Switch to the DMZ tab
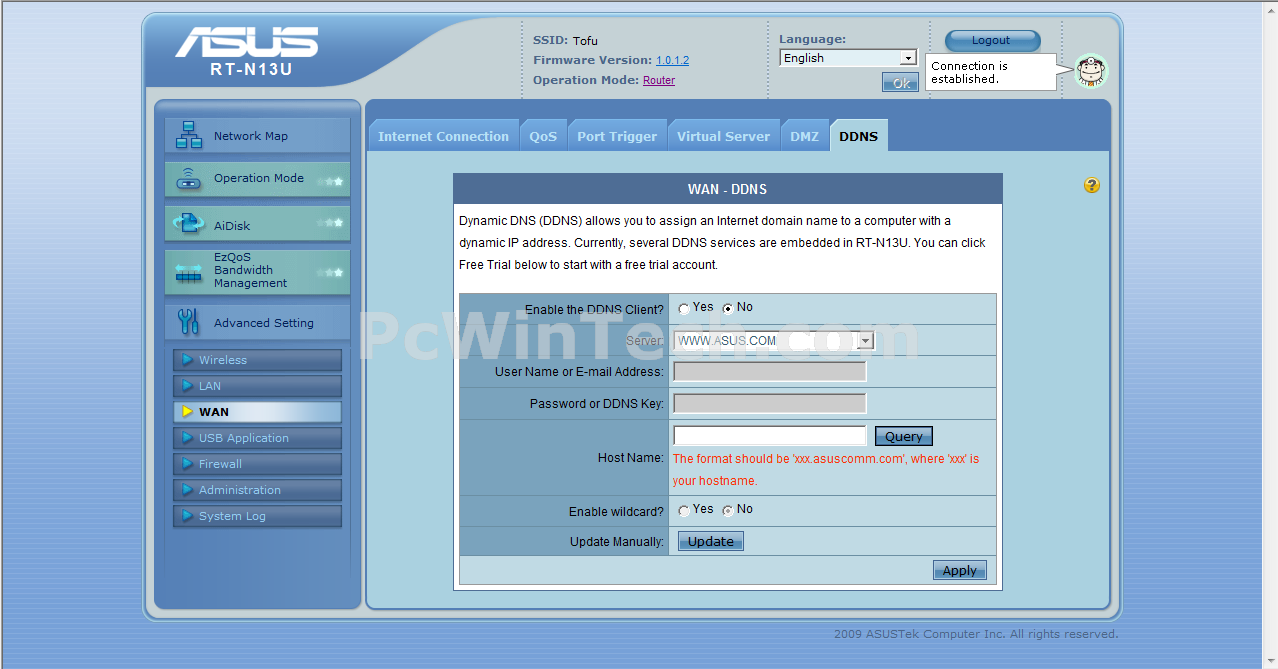Screen dimensions: 1278x669 coord(804,136)
